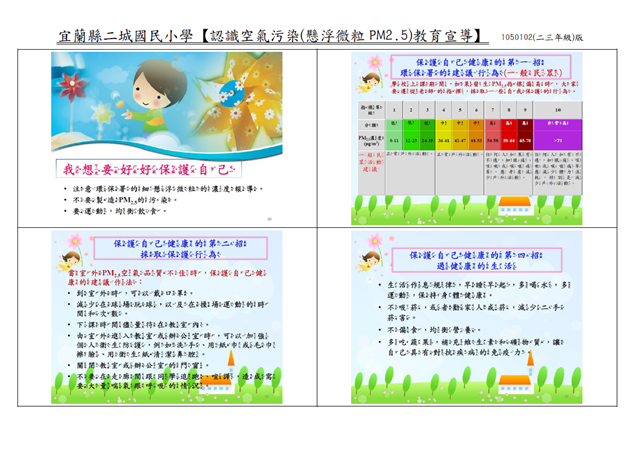Image resolution: width=640 pixels, height=453 pixels.
Task: Click the 0-11 concentration cell
Action: coord(394,140)
